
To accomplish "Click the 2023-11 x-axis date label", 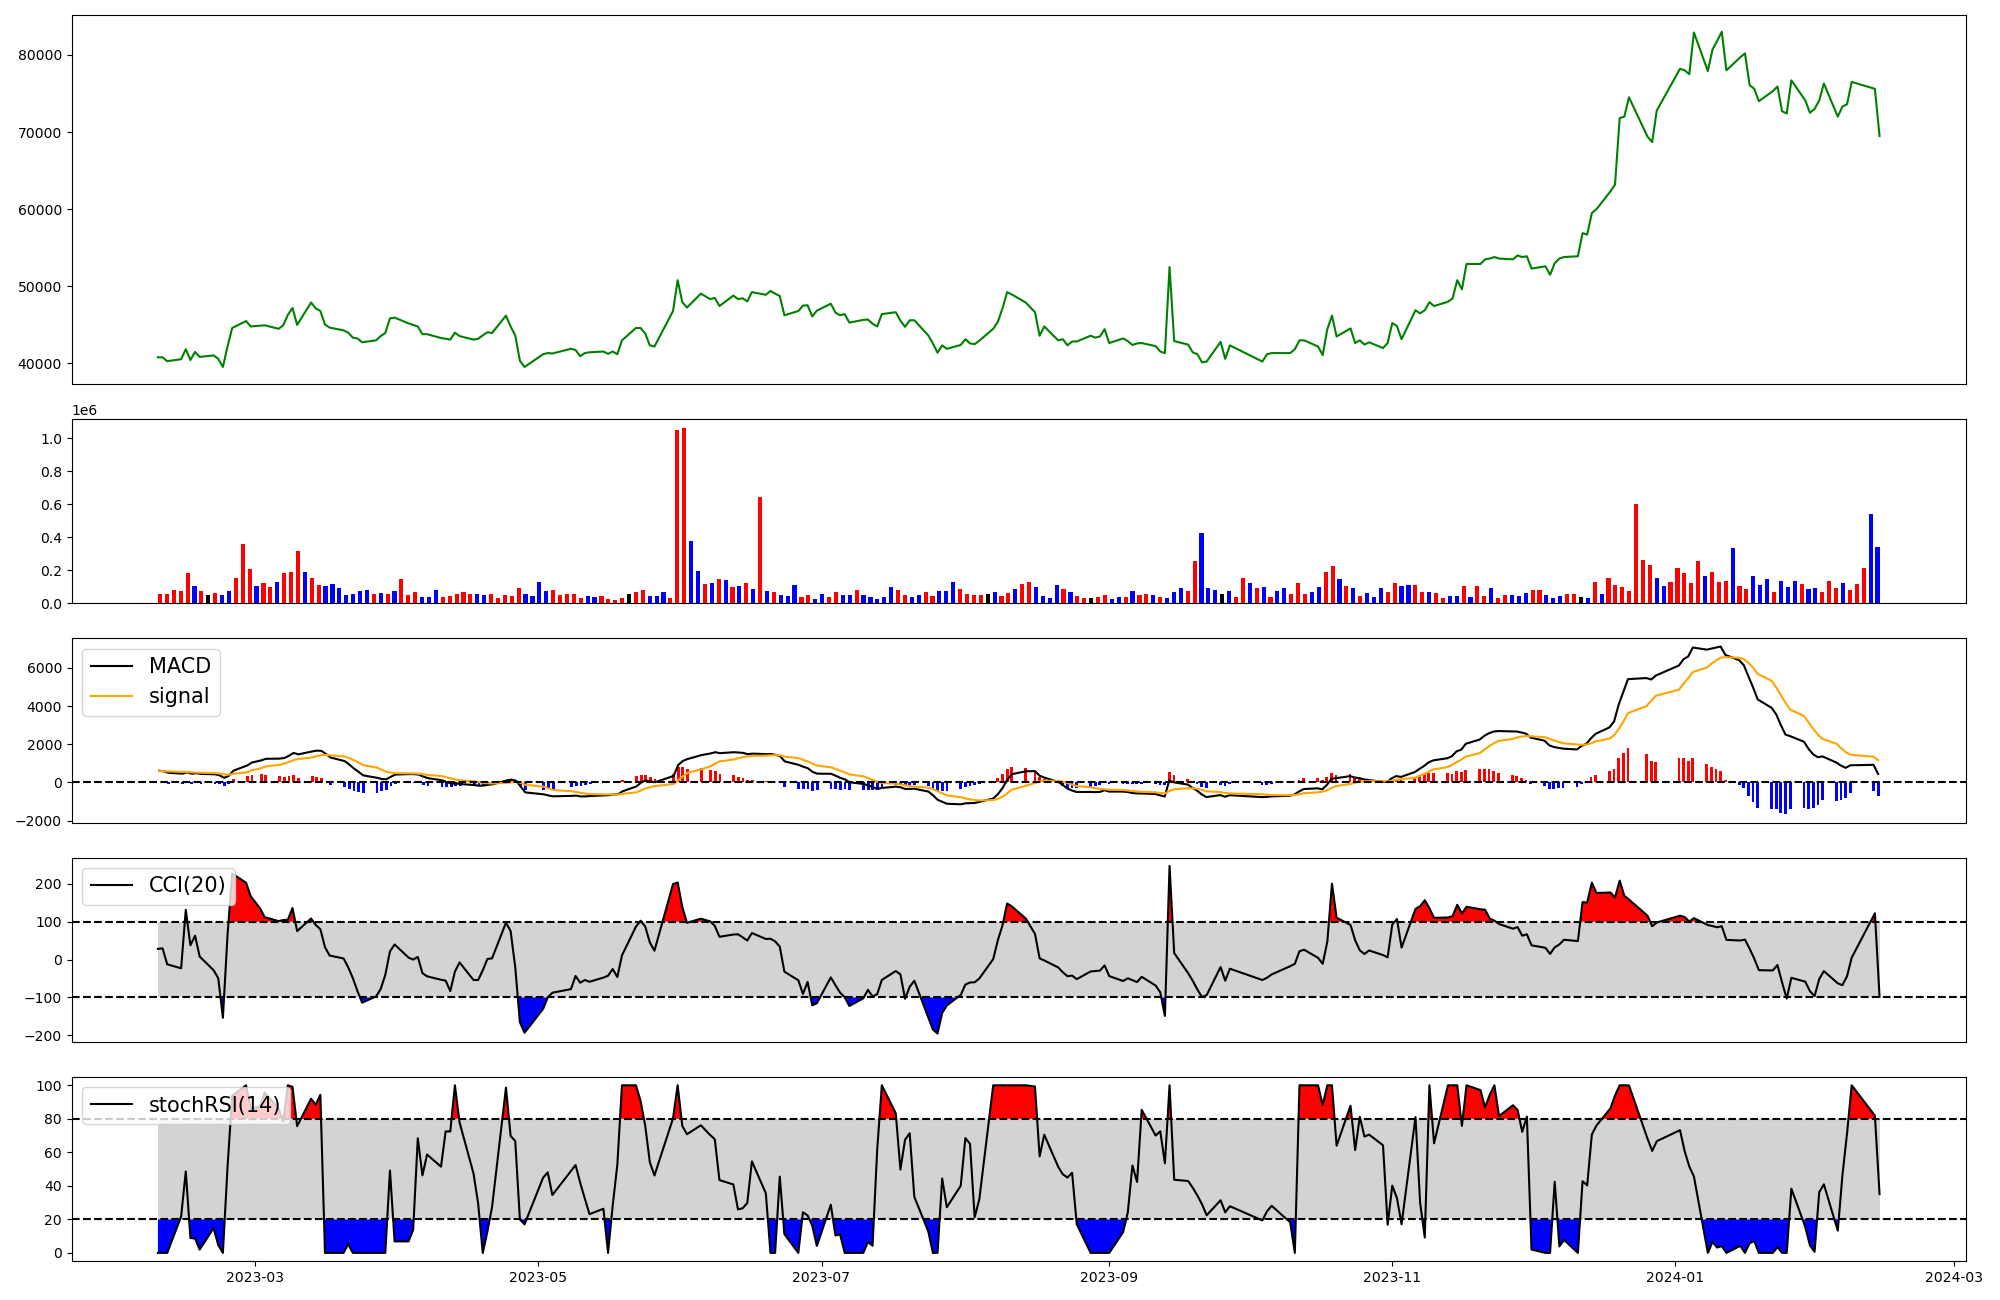I will click(1392, 1277).
